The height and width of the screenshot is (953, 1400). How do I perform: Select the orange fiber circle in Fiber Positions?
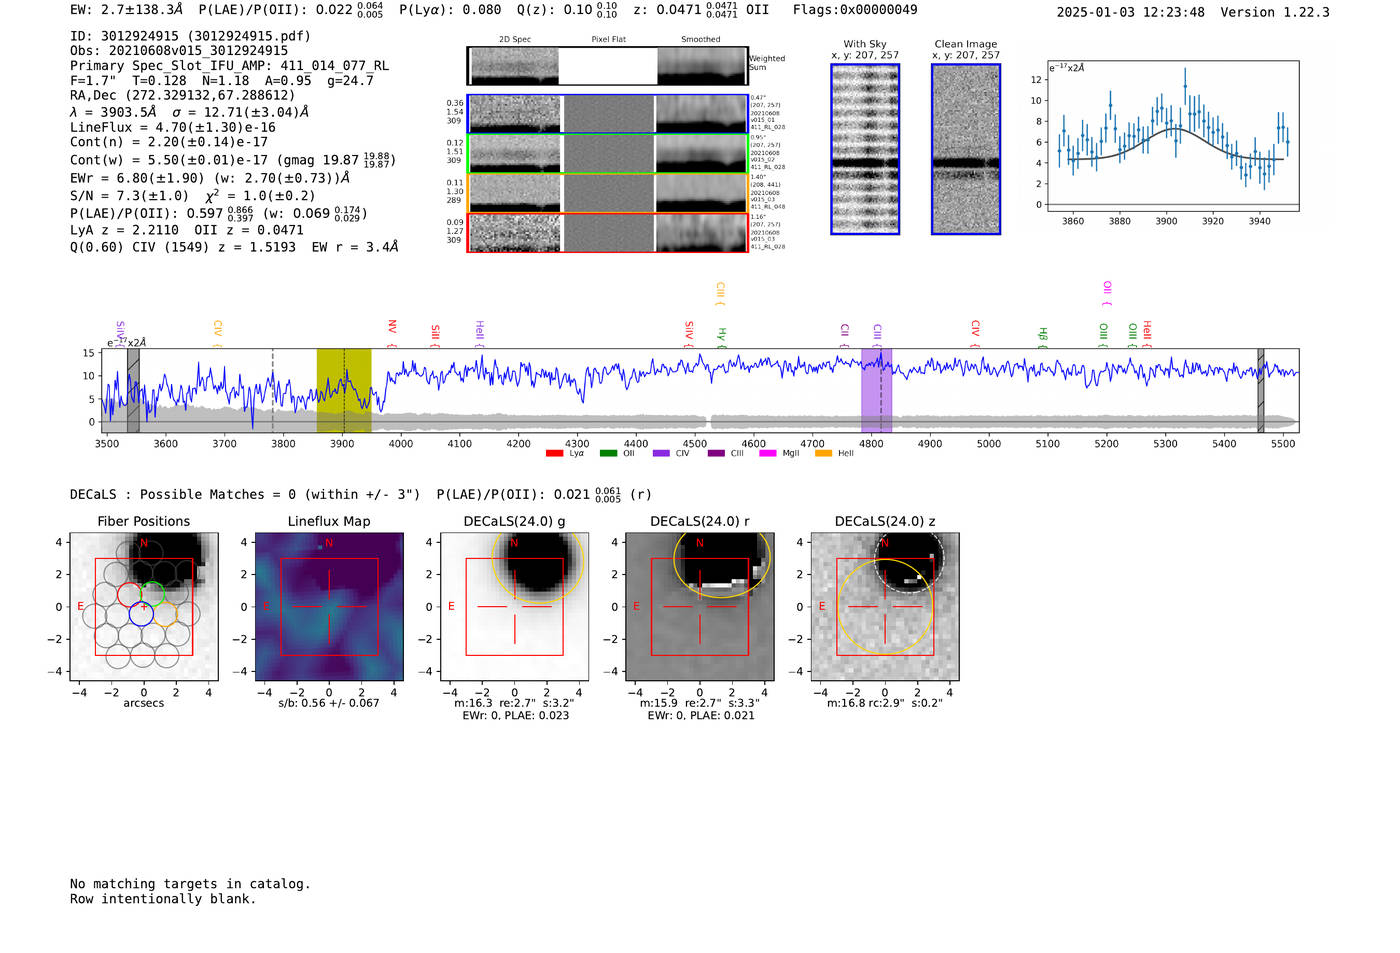click(x=164, y=614)
